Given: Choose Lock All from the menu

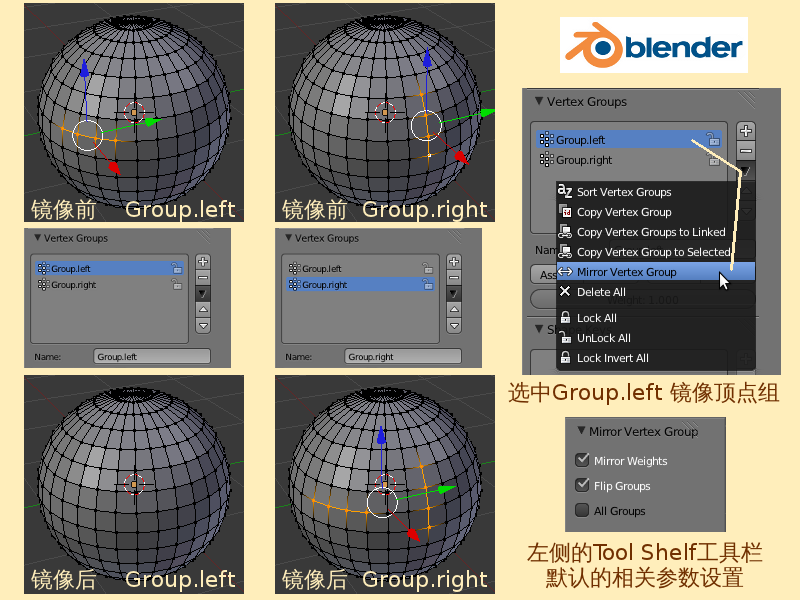Looking at the screenshot, I should click(x=655, y=318).
